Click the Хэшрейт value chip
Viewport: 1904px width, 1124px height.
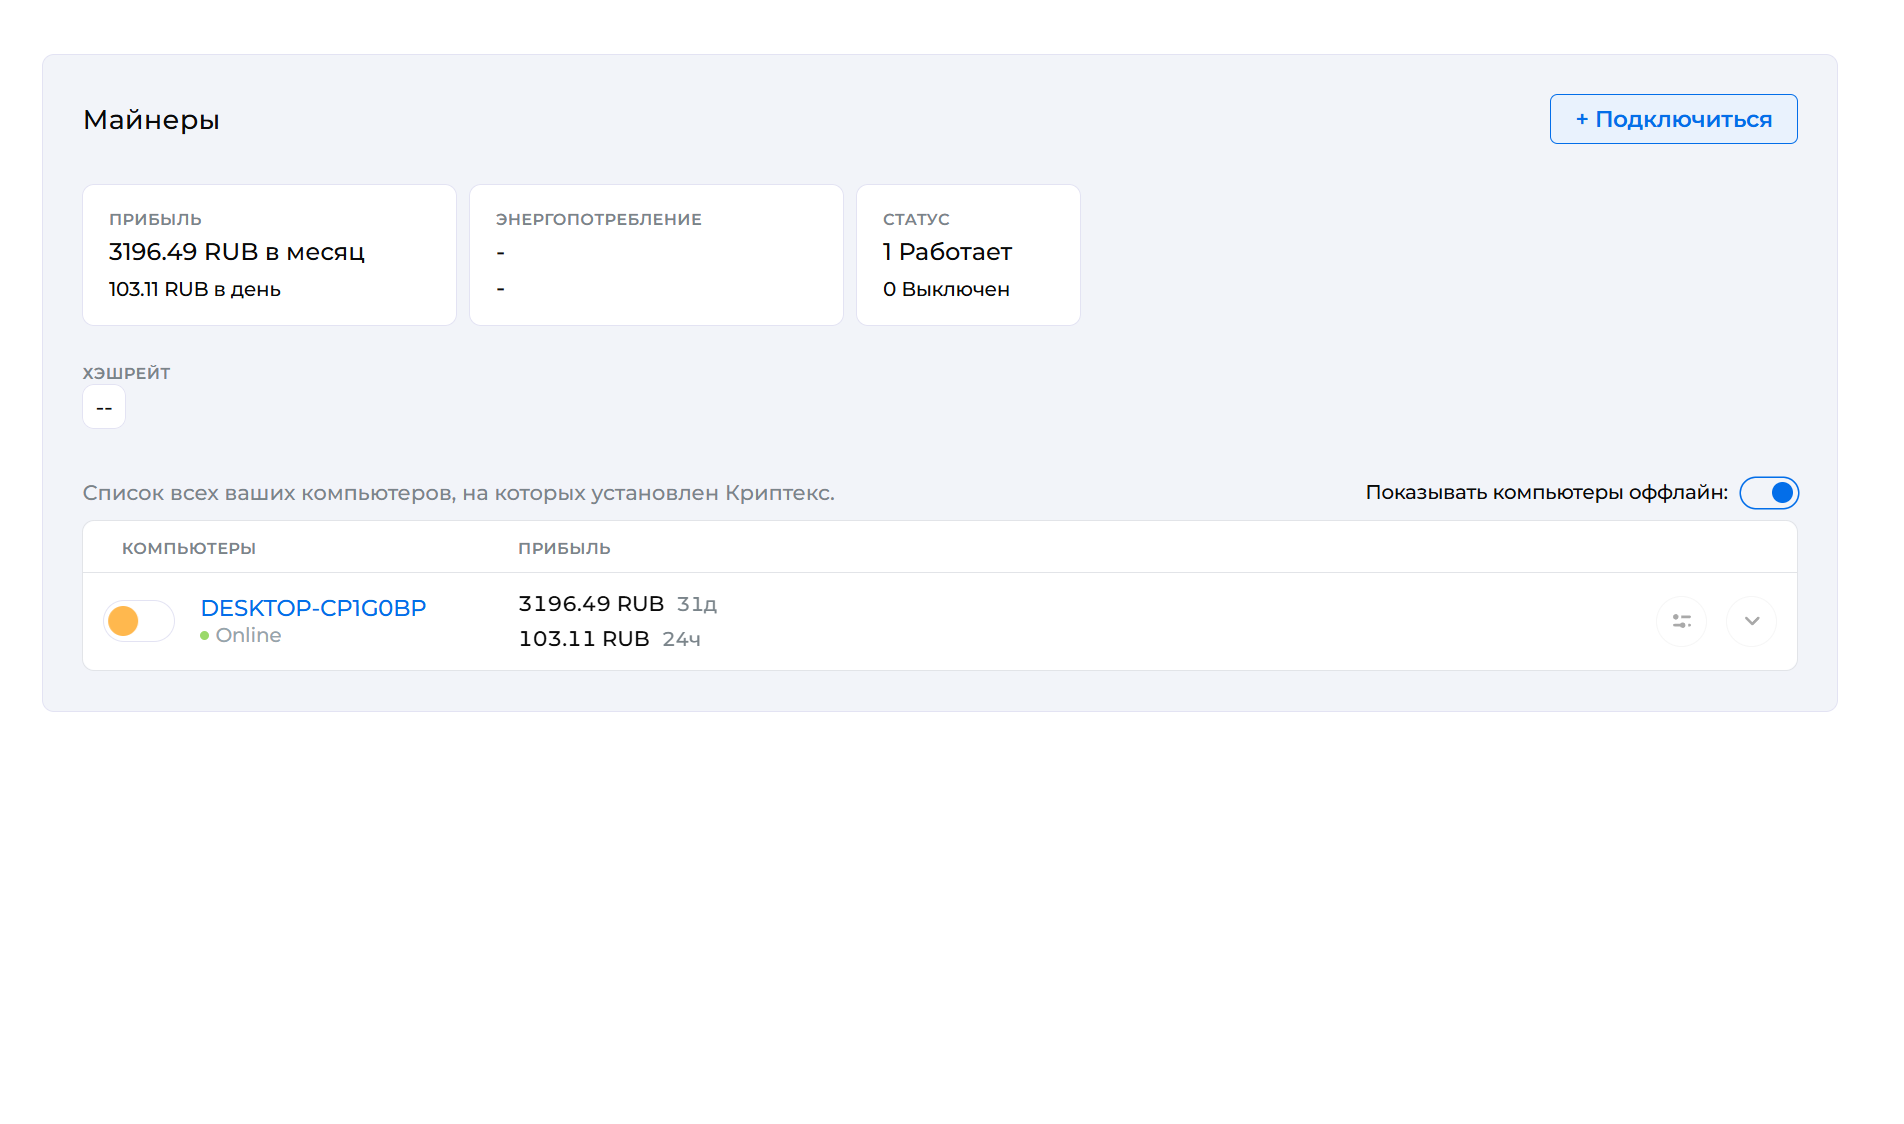[x=104, y=408]
